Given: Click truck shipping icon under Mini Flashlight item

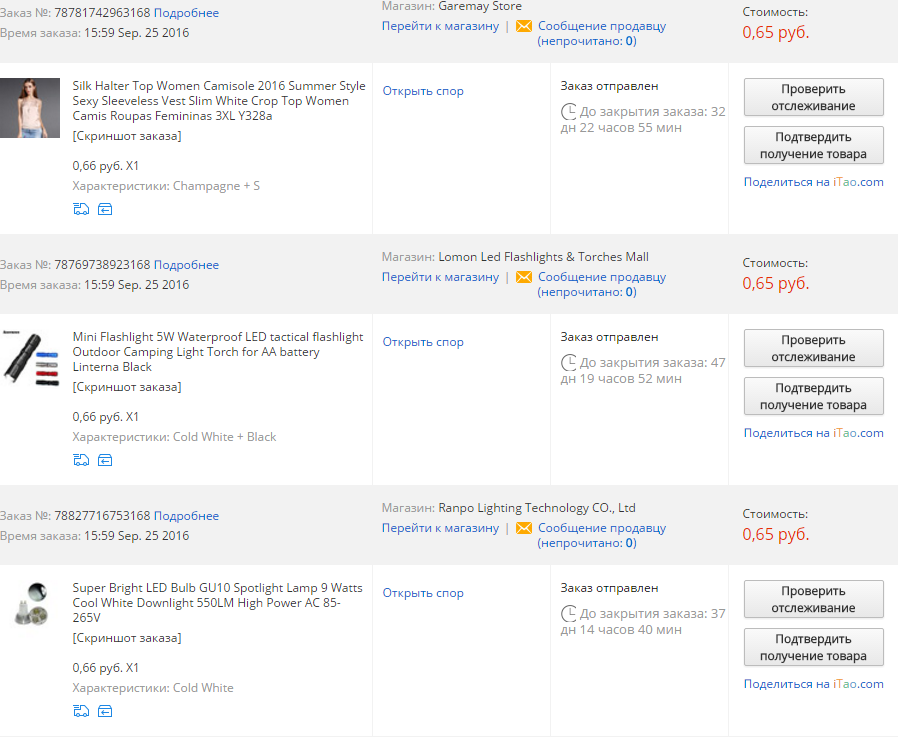Looking at the screenshot, I should [81, 460].
